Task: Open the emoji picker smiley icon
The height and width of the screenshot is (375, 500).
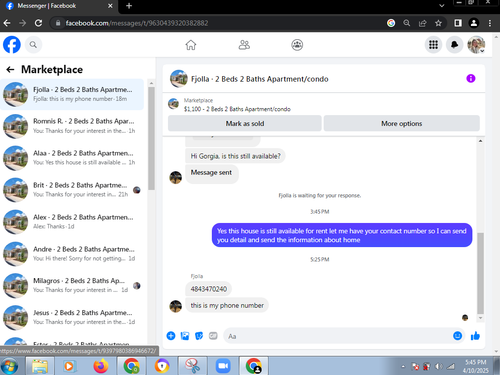Action: pos(457,336)
